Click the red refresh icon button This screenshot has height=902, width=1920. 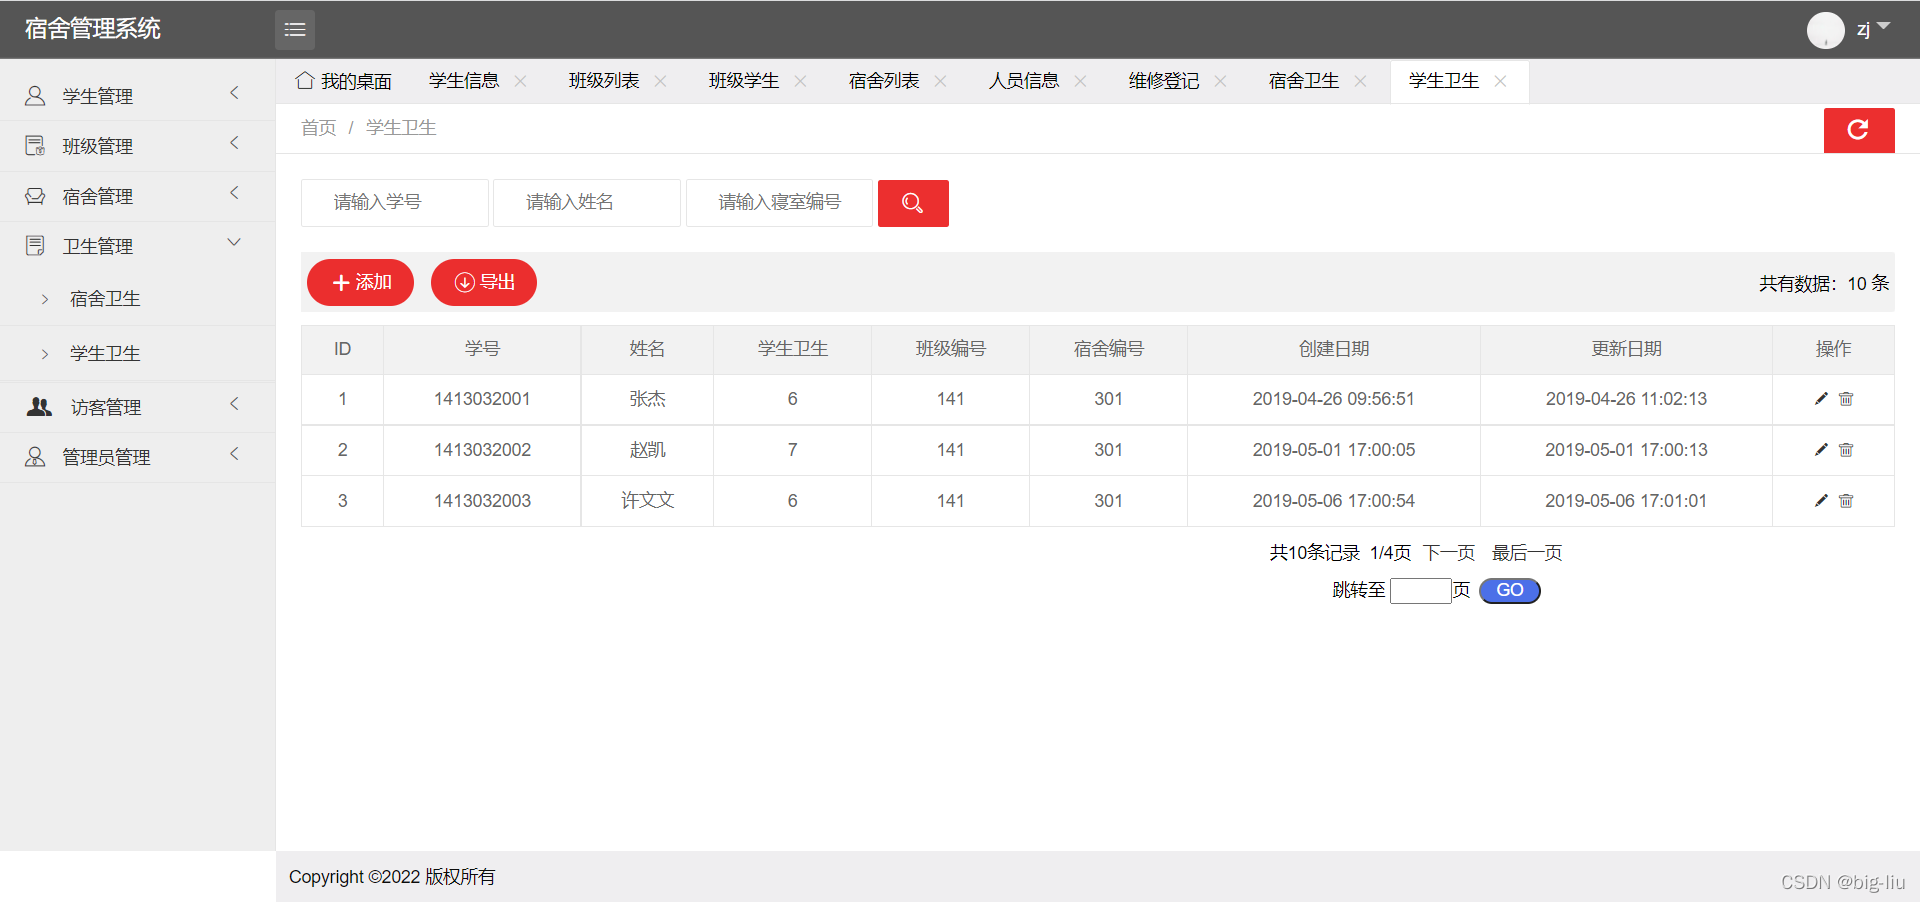tap(1858, 130)
